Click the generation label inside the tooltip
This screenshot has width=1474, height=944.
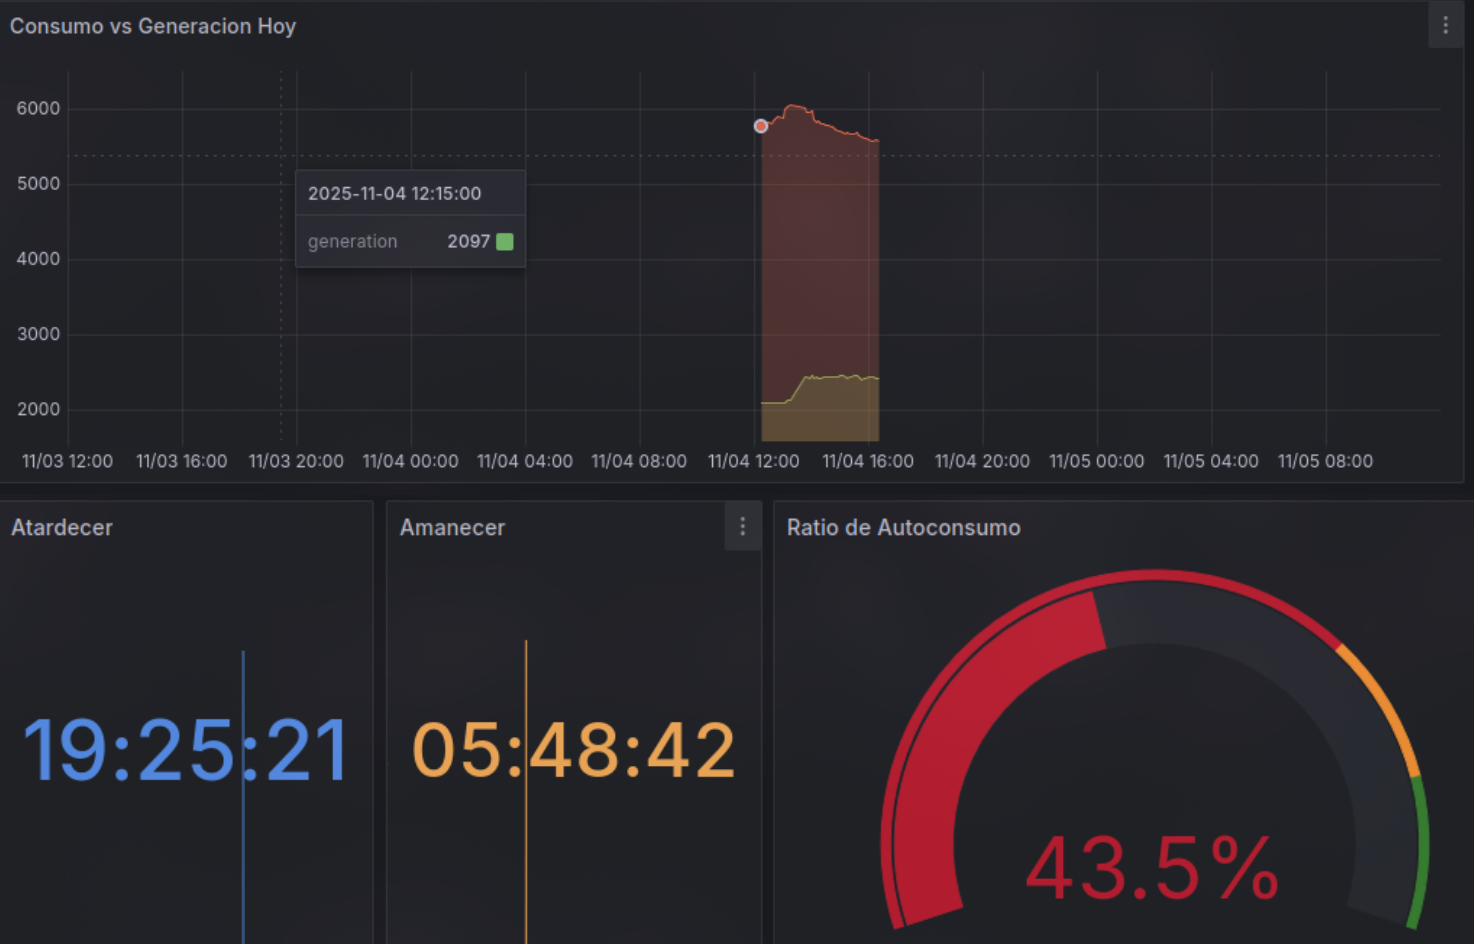point(352,241)
